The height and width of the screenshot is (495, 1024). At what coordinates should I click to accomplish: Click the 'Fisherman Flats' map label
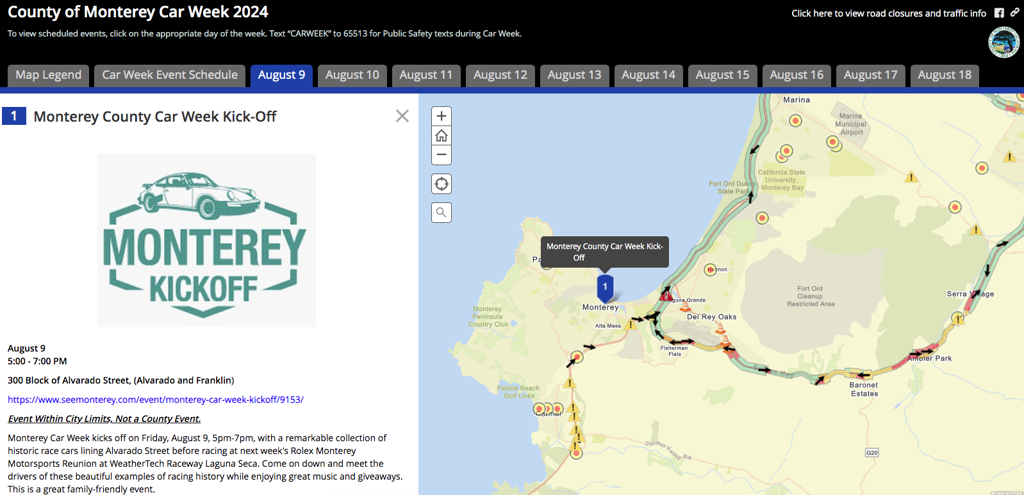point(675,351)
